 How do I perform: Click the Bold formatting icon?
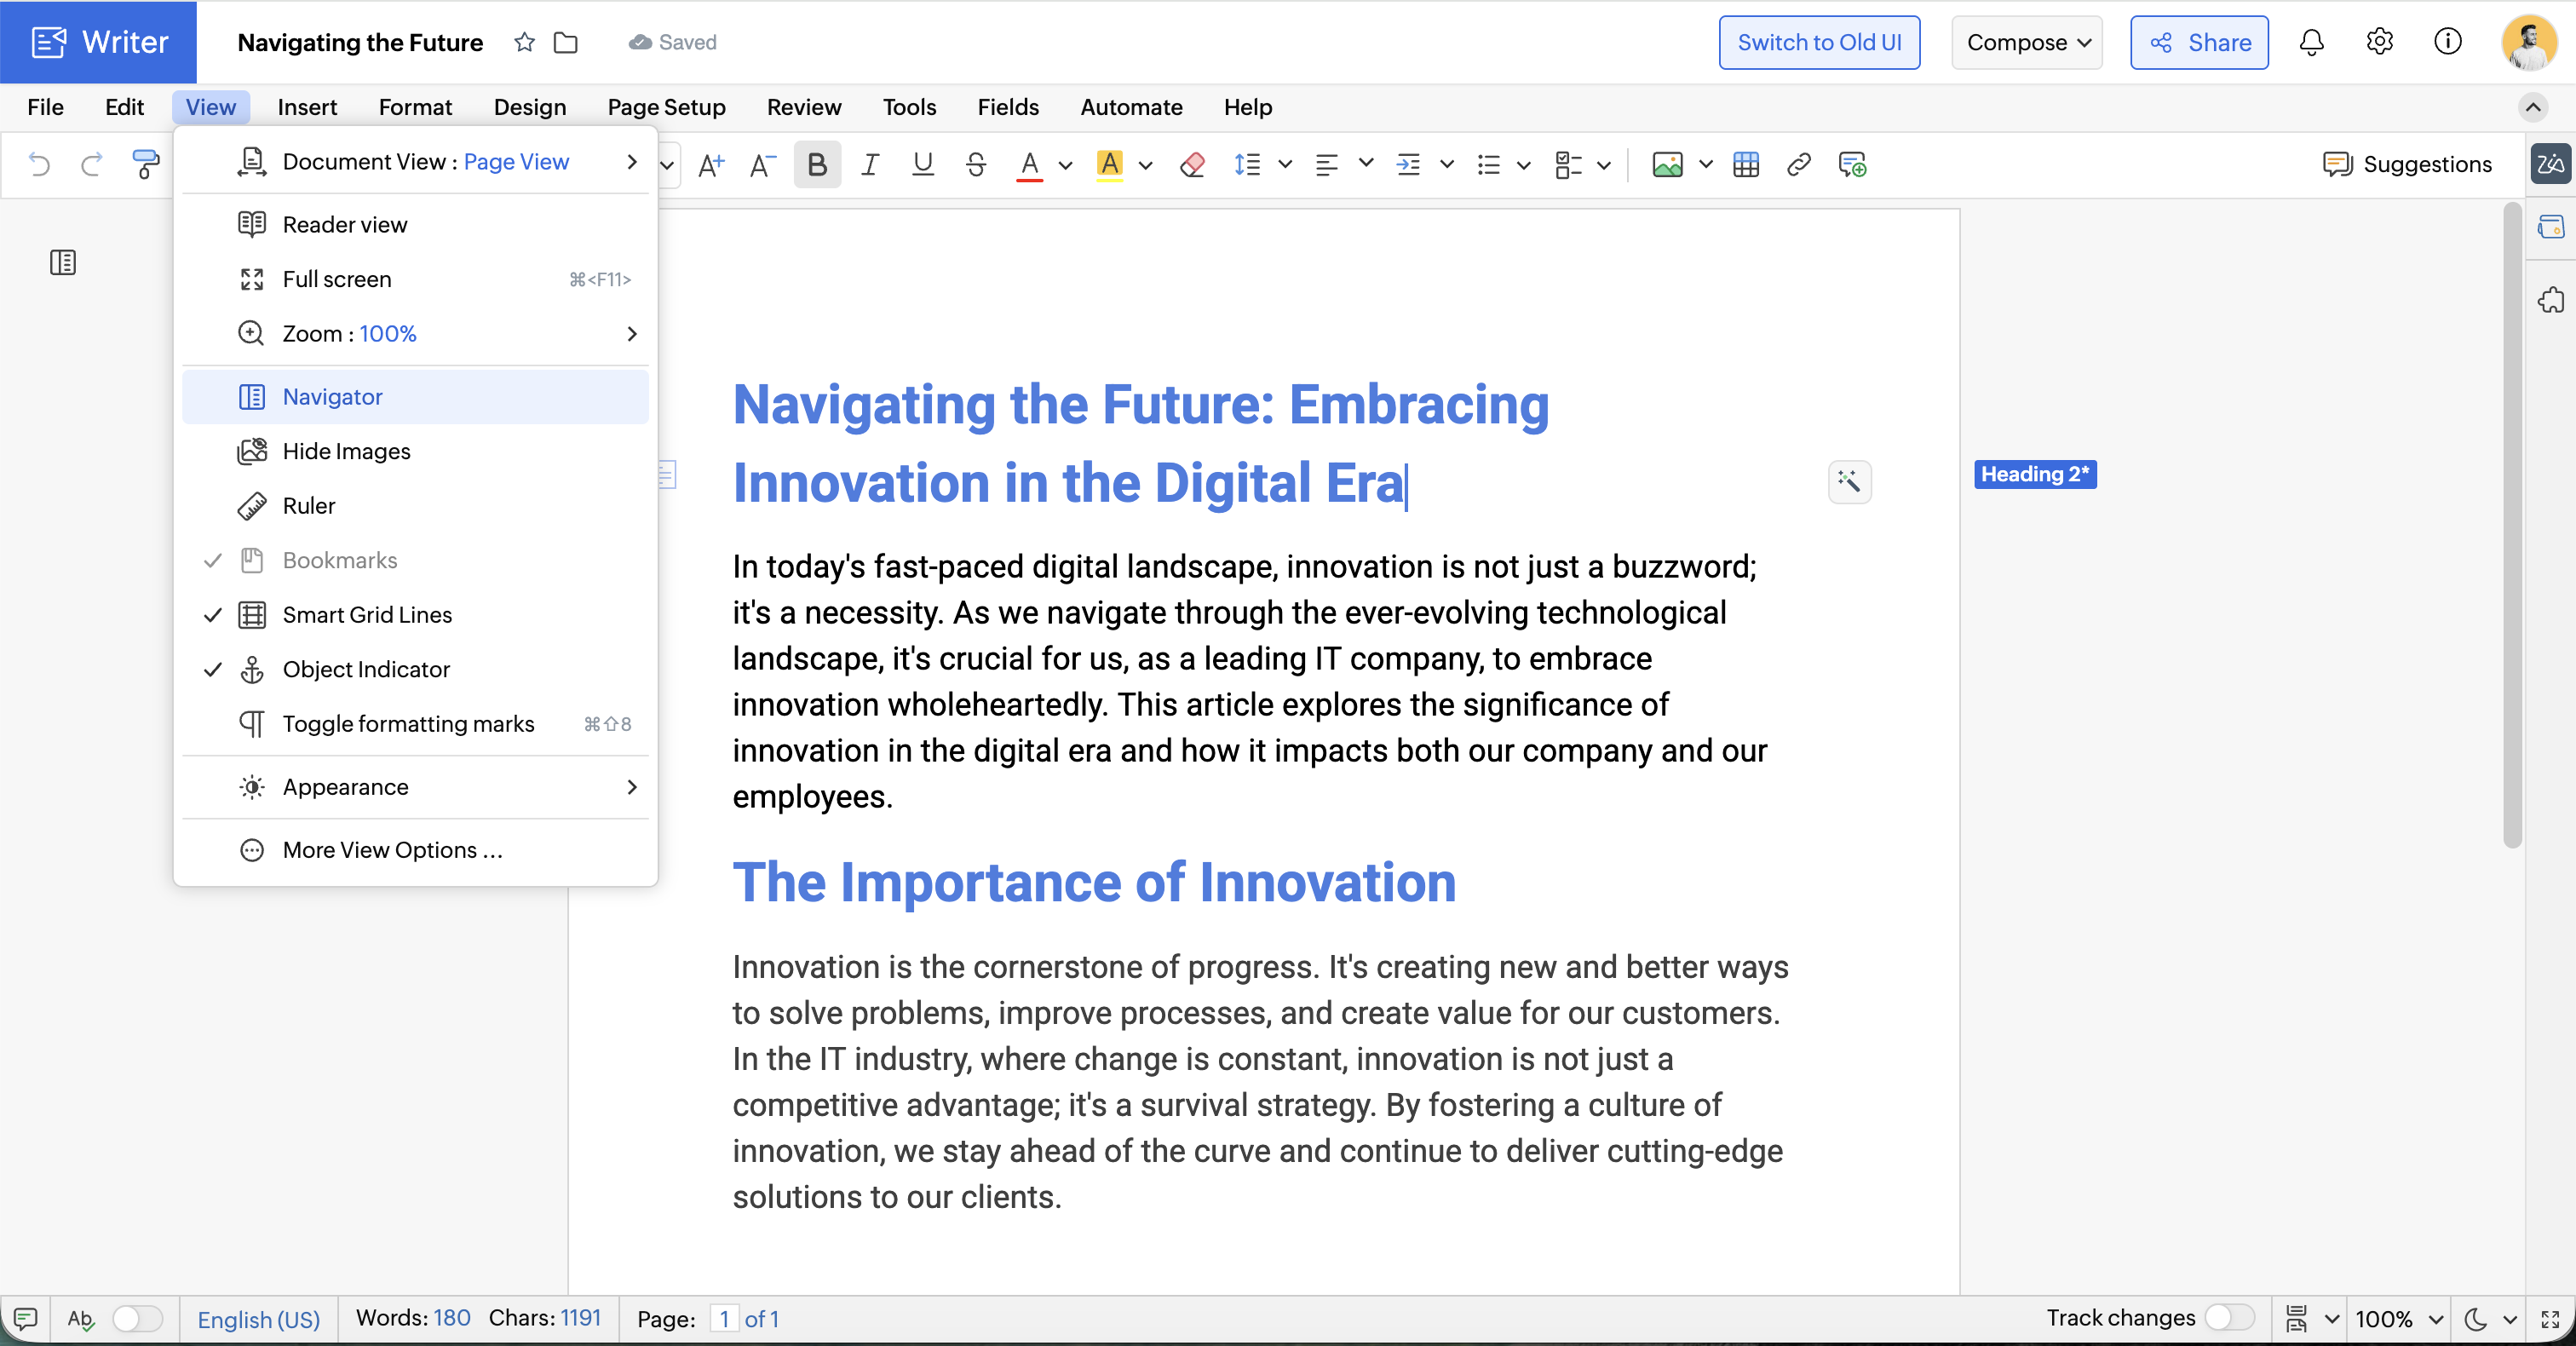click(816, 165)
